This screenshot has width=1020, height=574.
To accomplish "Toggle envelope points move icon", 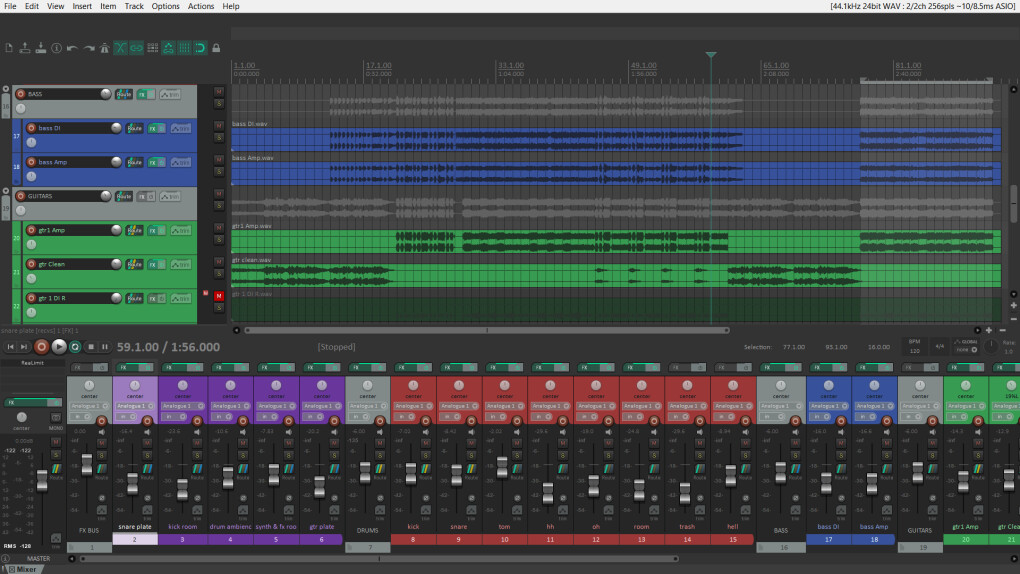I will click(168, 48).
